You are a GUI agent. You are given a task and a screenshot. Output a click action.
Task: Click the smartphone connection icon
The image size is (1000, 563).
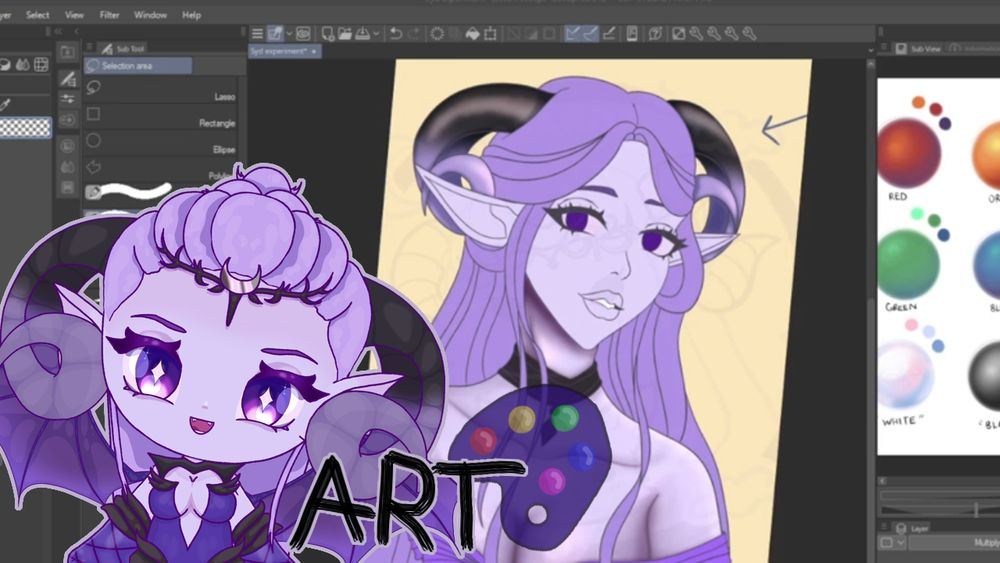tap(632, 34)
